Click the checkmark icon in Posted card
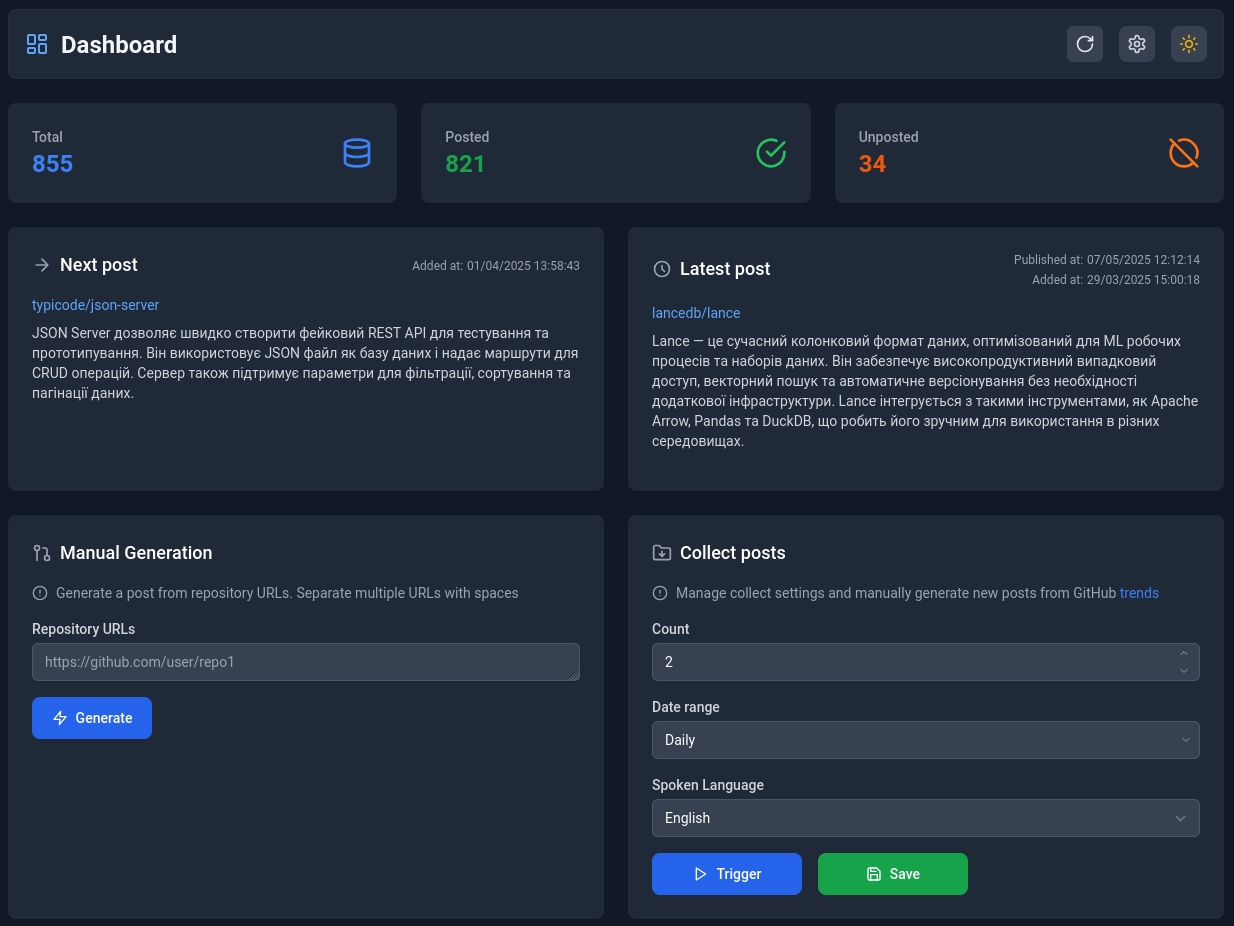This screenshot has width=1234, height=926. [x=771, y=153]
